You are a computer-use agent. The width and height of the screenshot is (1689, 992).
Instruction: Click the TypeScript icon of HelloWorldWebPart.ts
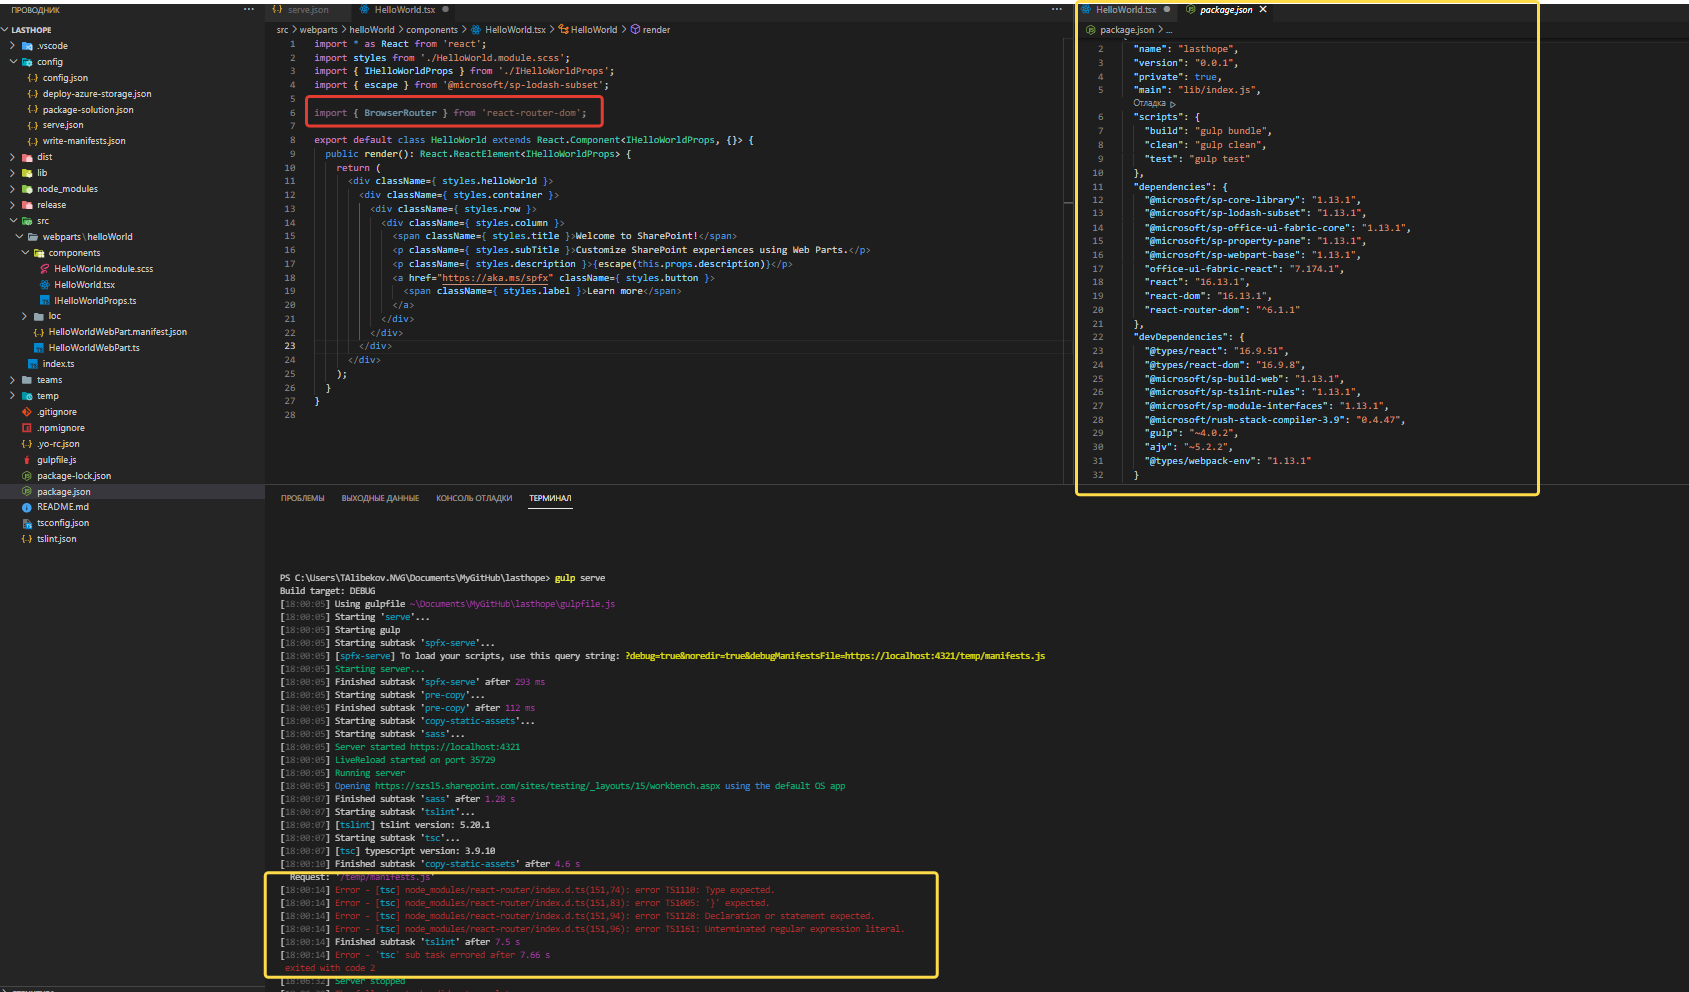point(39,348)
